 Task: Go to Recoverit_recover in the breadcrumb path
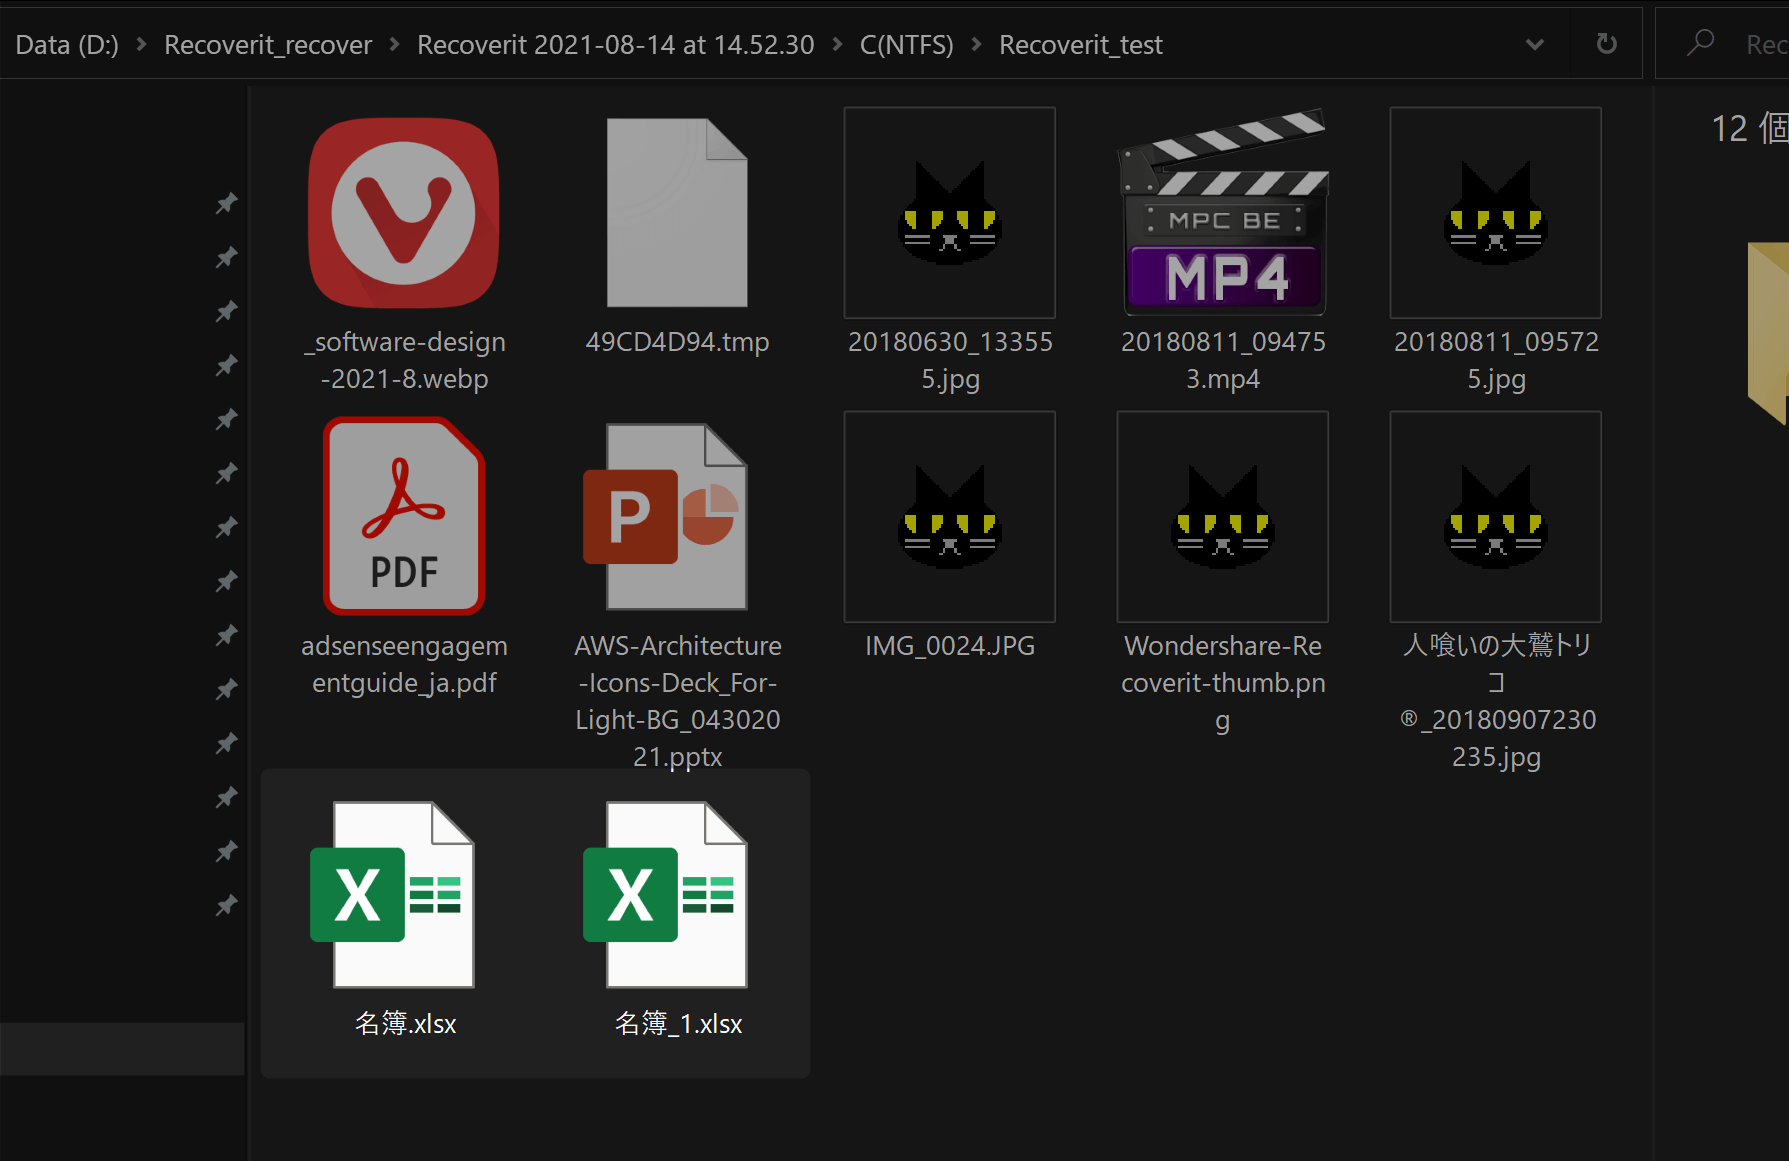tap(268, 45)
